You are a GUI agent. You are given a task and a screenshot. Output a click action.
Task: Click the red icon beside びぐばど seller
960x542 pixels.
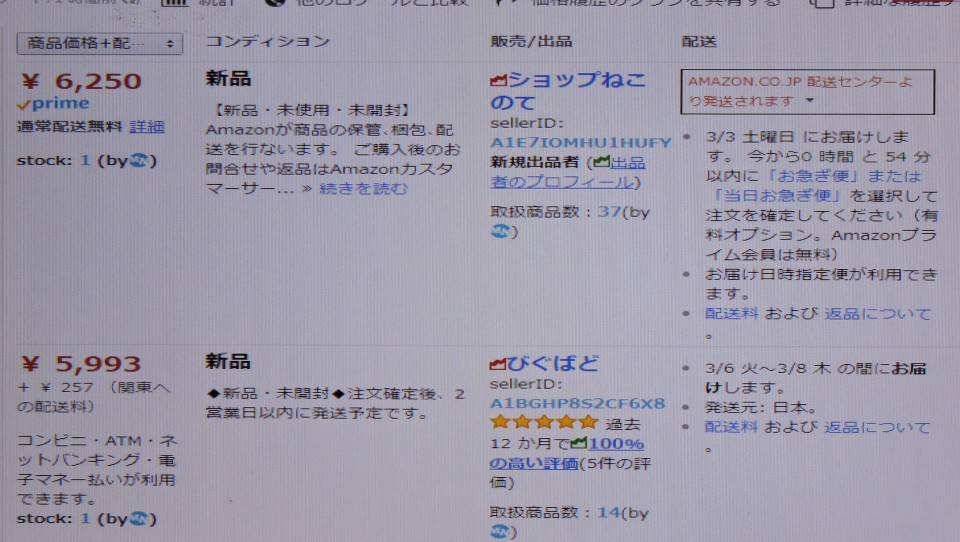pyautogui.click(x=498, y=364)
